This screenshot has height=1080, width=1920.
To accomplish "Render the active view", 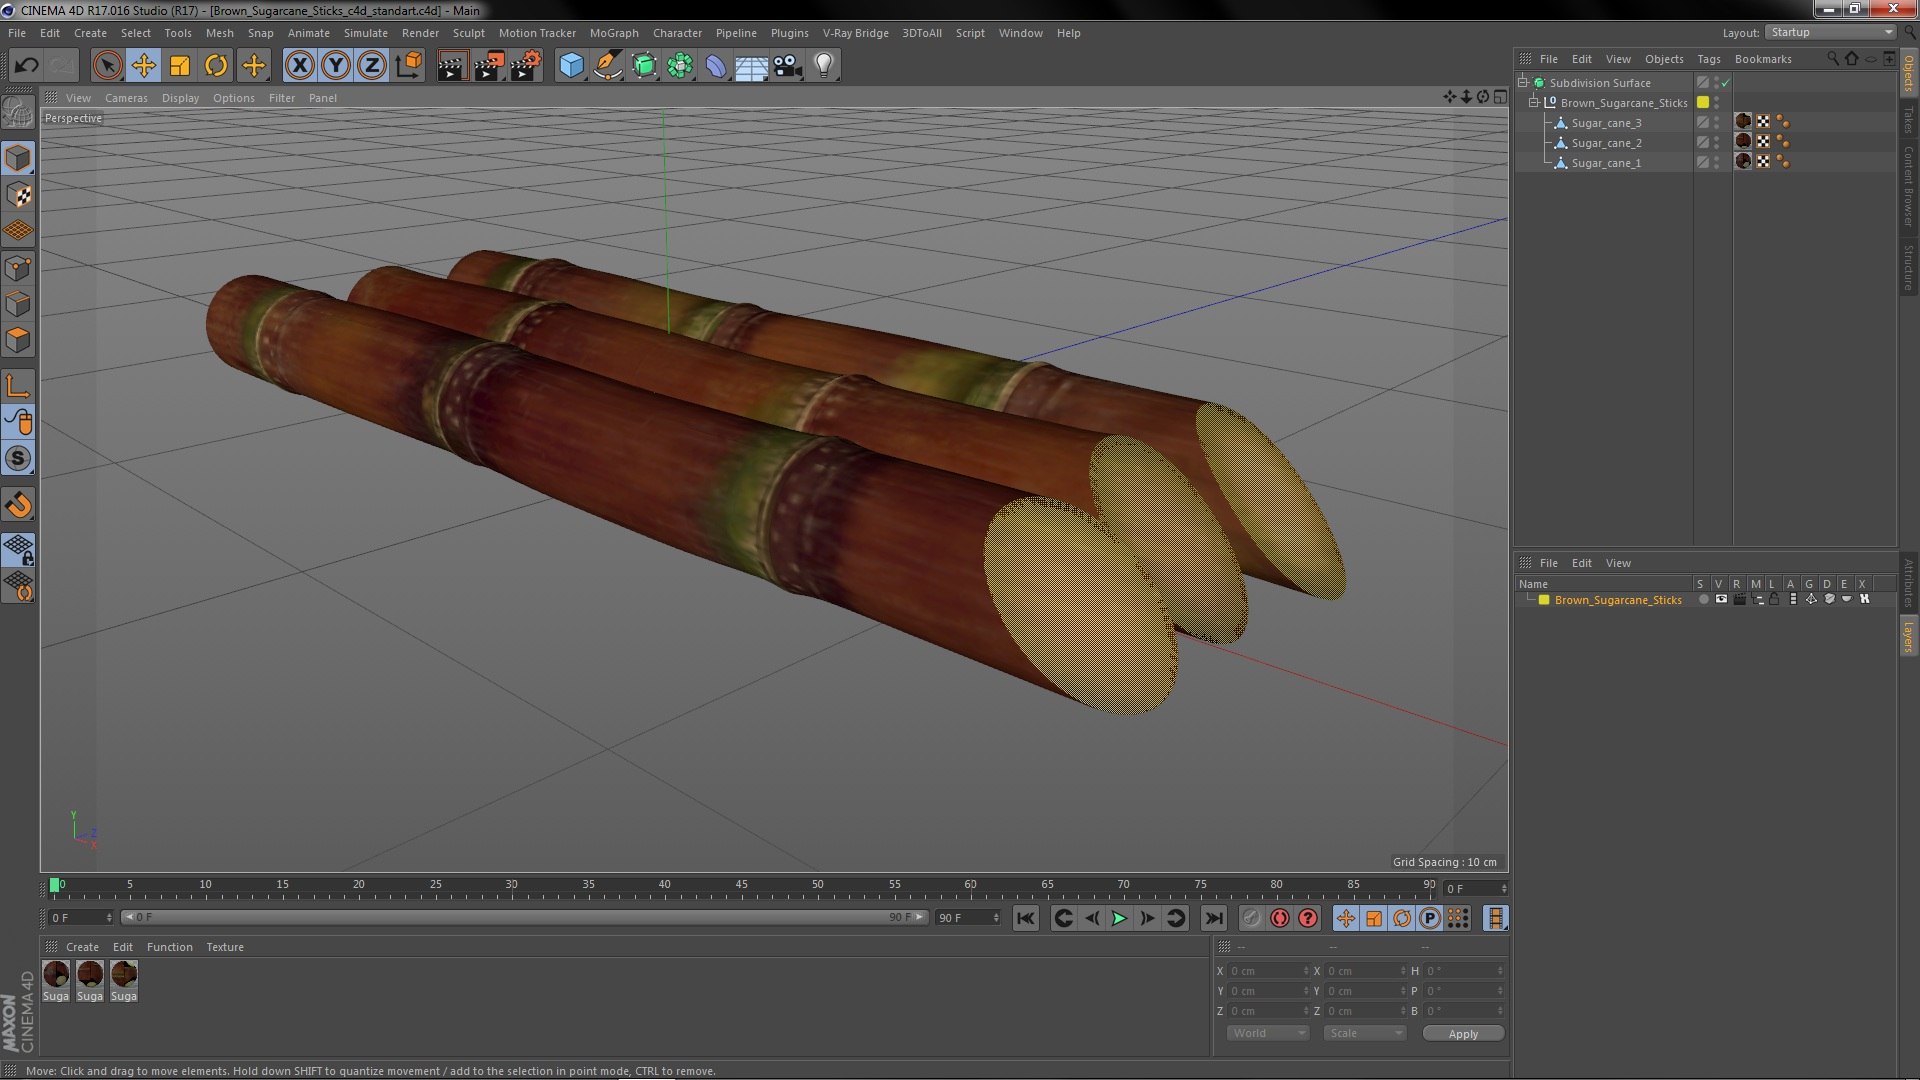I will coord(451,66).
